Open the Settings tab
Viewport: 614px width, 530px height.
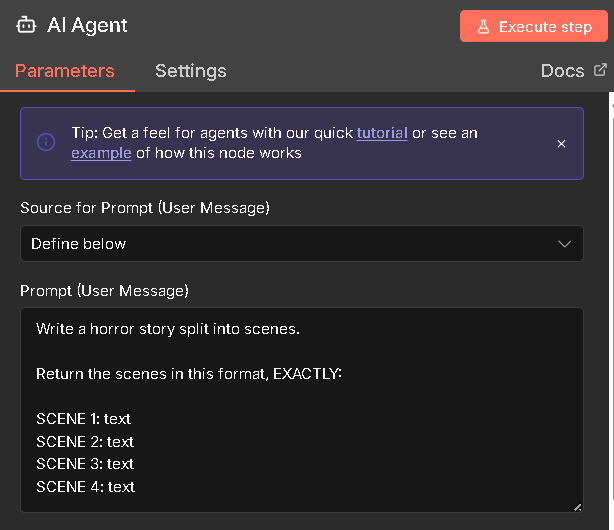point(190,71)
